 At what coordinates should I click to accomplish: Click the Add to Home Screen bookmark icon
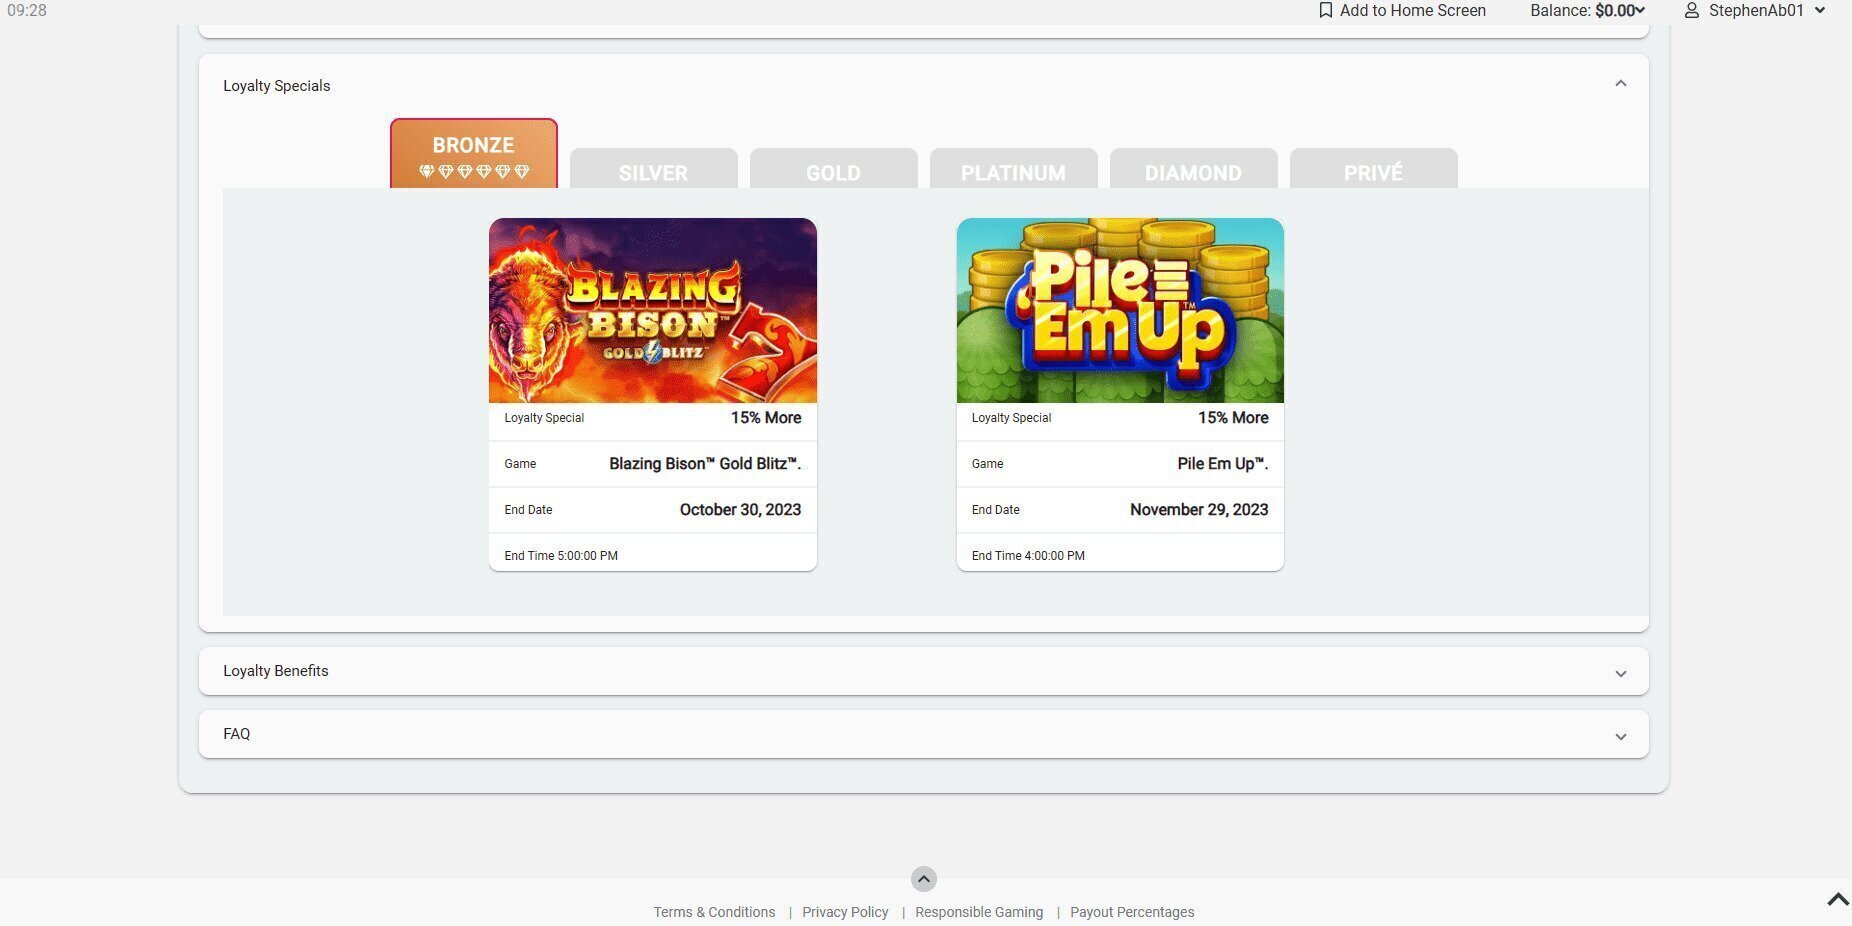tap(1325, 10)
